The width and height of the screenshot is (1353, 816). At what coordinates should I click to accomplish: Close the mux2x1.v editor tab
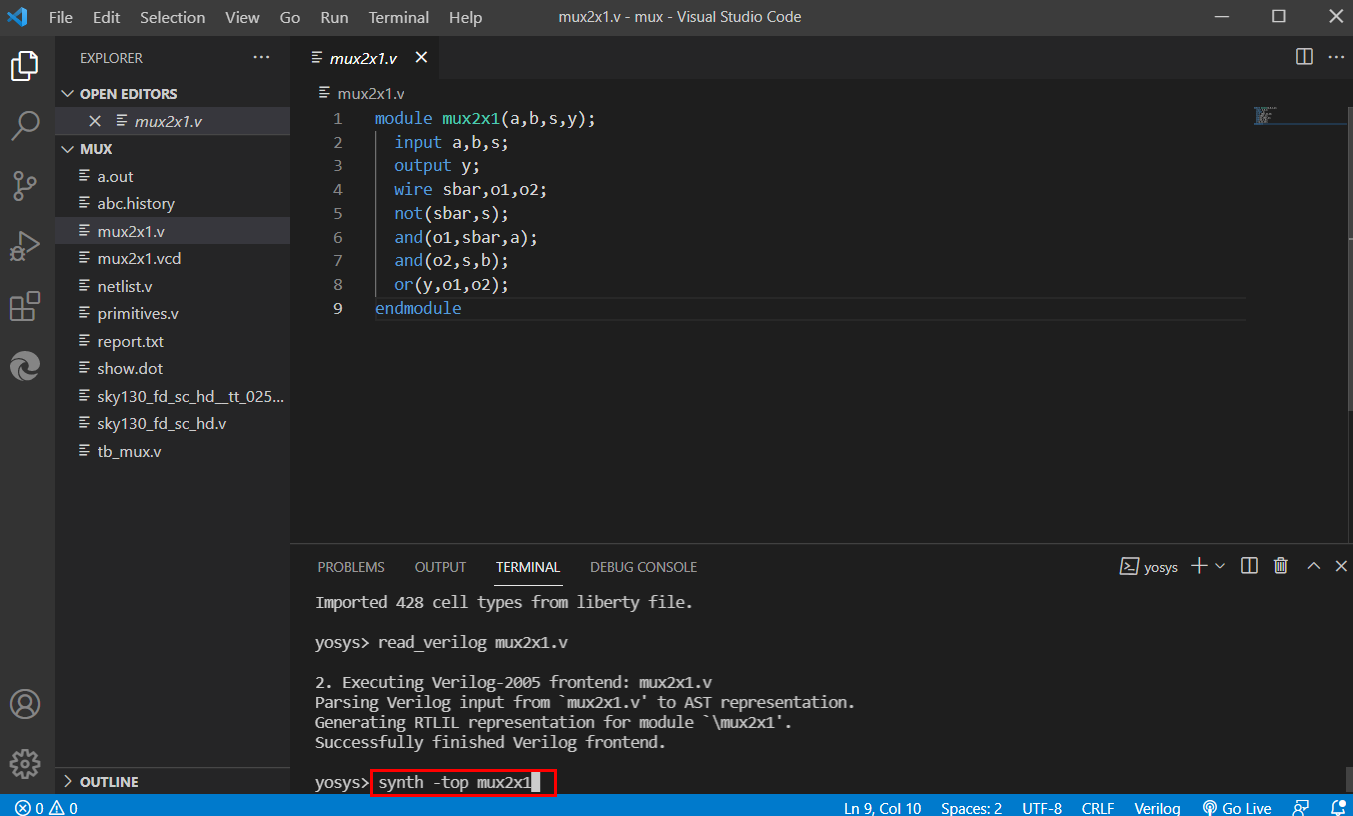pos(421,58)
